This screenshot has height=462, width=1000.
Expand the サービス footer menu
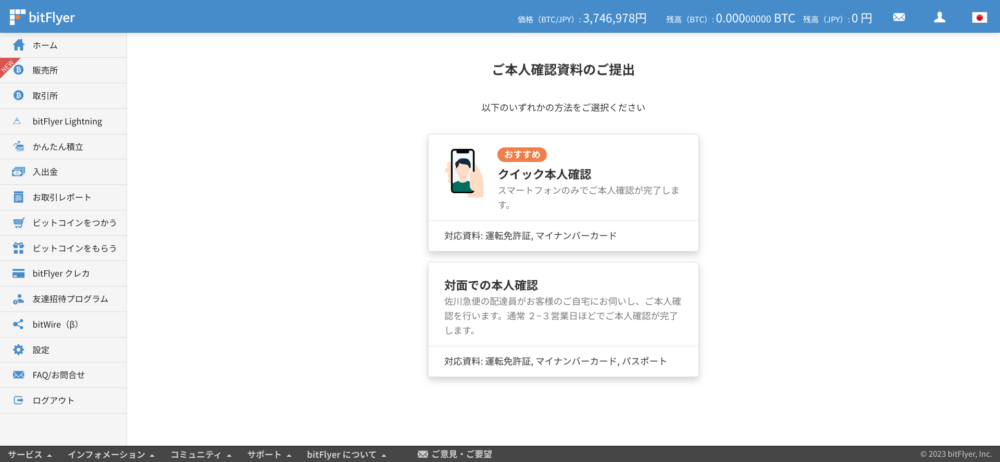(x=30, y=454)
